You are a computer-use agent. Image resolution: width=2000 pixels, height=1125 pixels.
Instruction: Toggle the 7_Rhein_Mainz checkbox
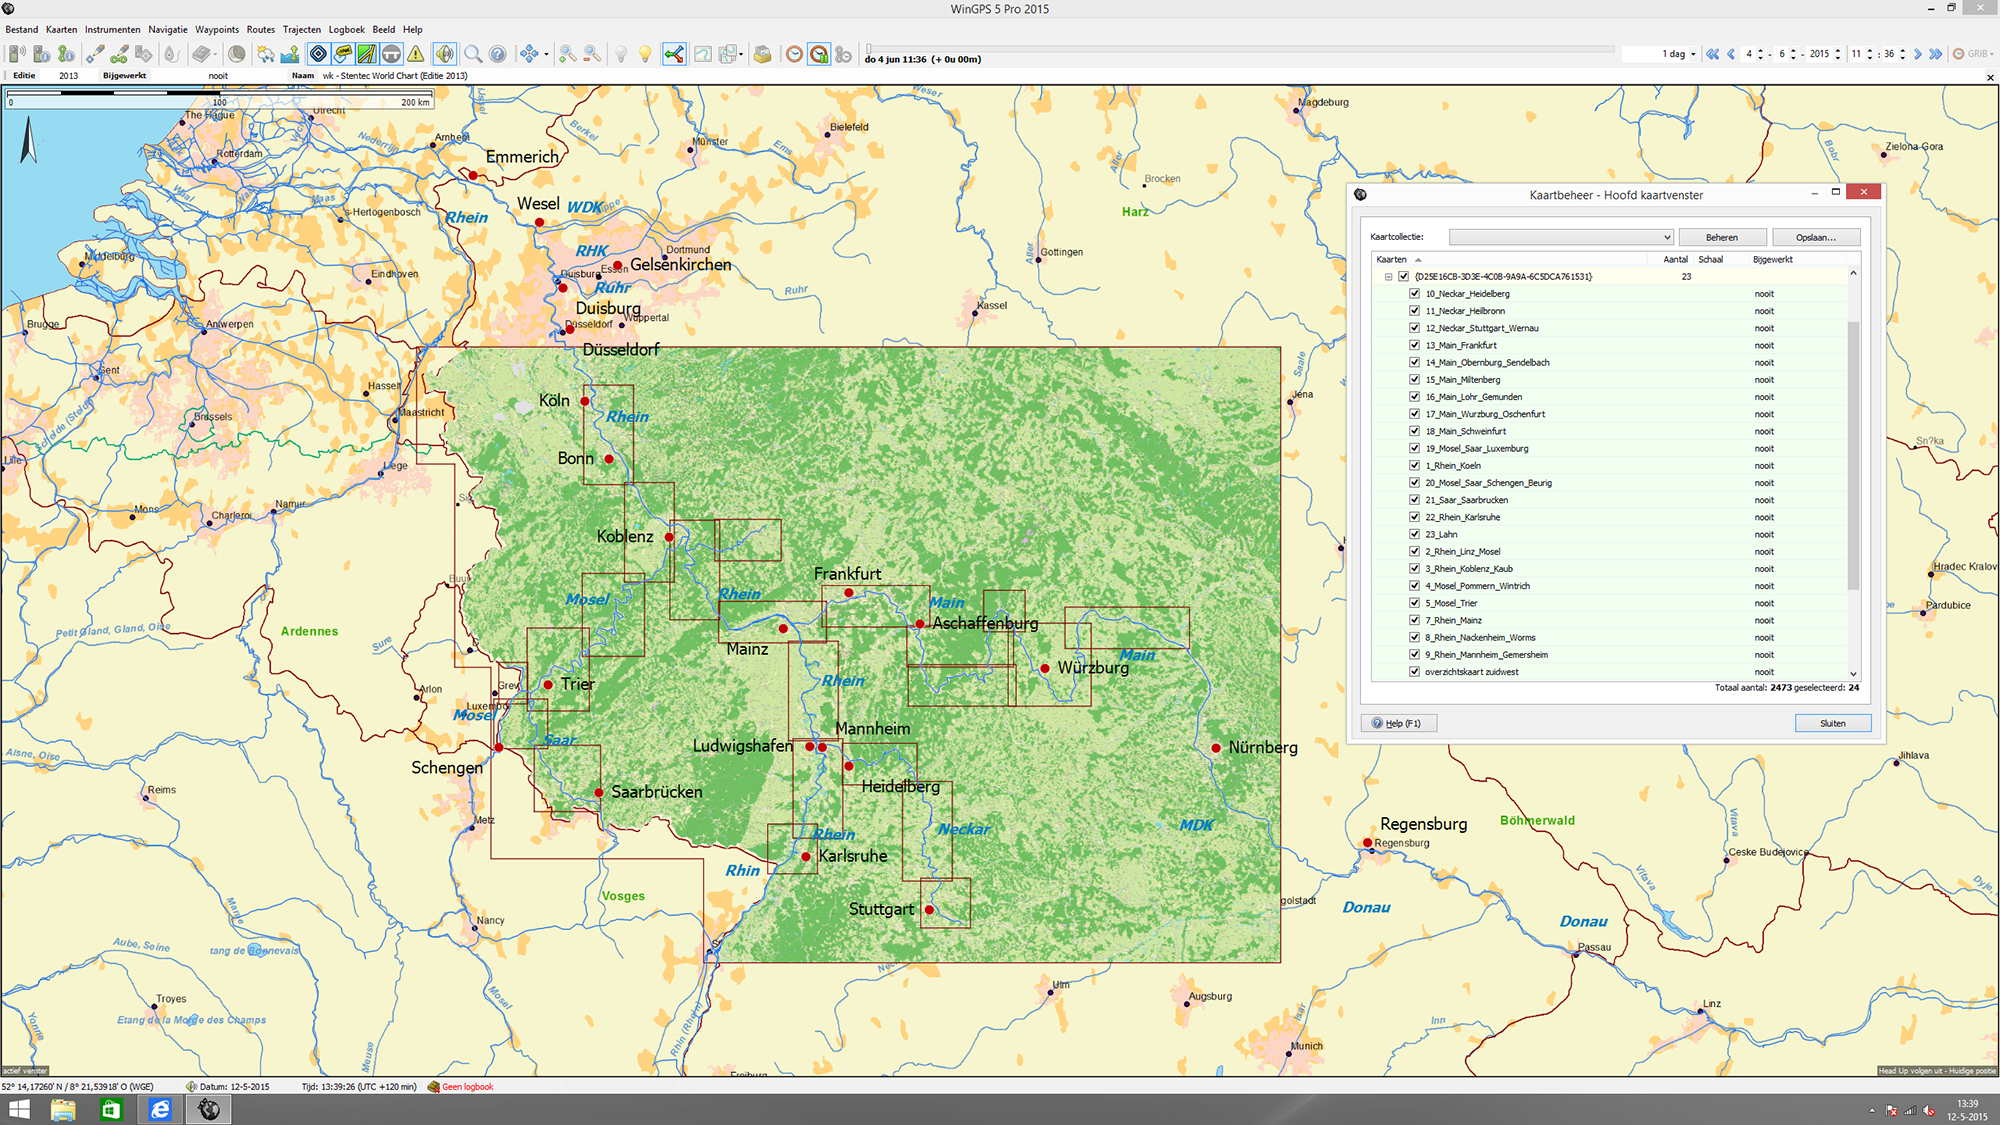coord(1414,620)
